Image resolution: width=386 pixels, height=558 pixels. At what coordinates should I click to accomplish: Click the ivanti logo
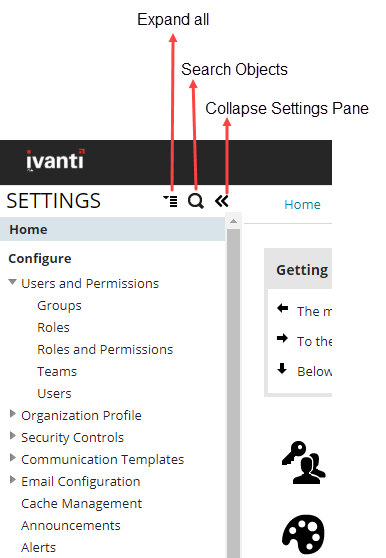point(55,160)
